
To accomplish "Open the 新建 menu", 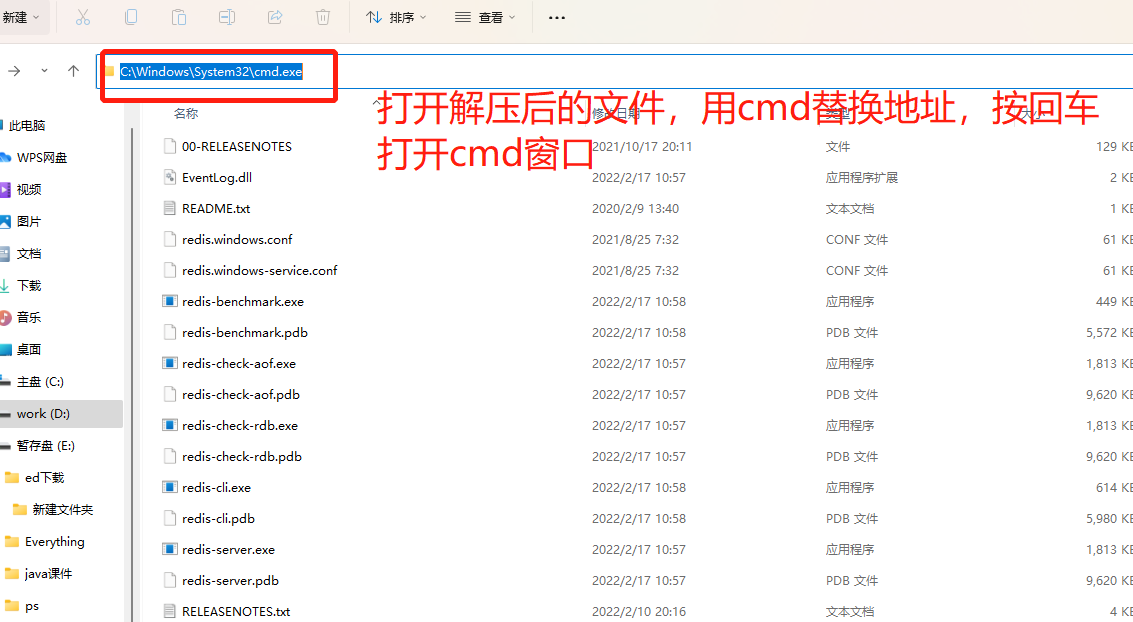I will pos(22,17).
